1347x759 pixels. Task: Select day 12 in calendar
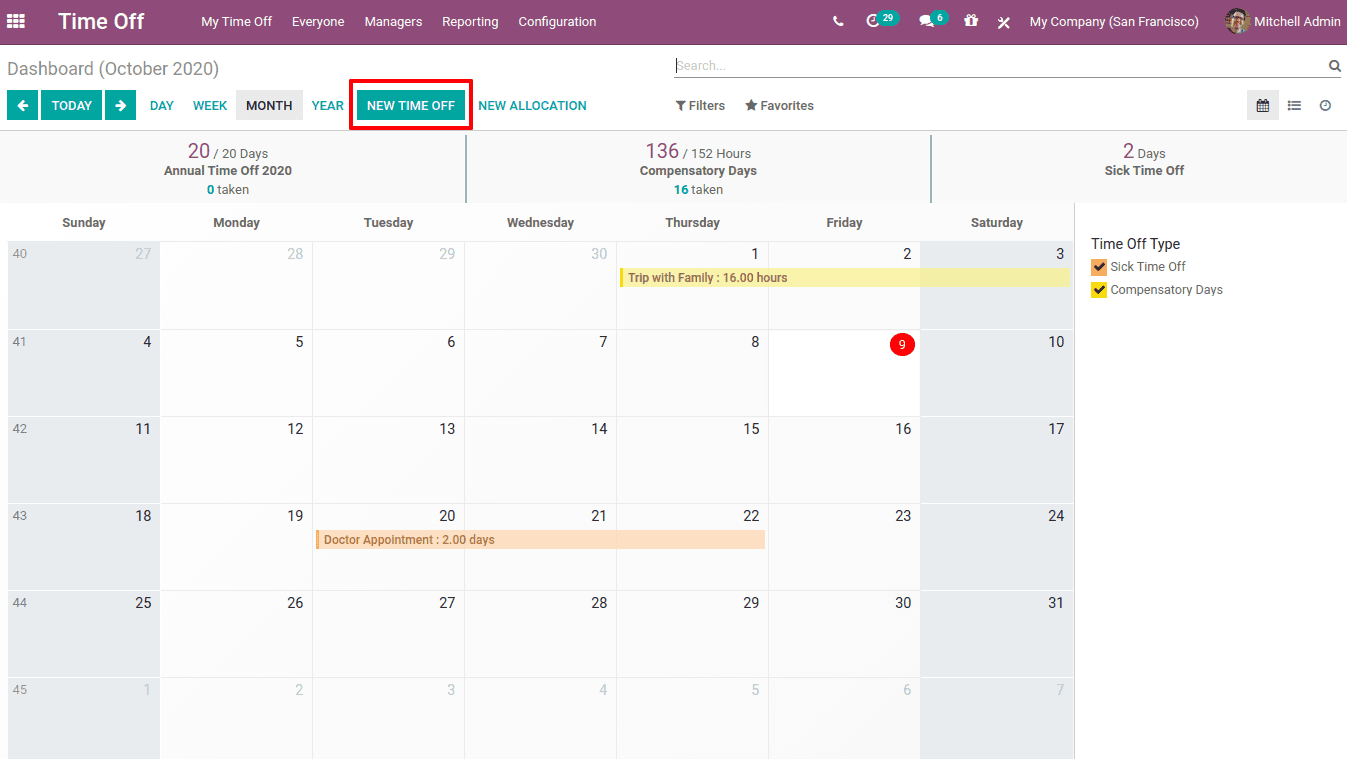point(295,429)
